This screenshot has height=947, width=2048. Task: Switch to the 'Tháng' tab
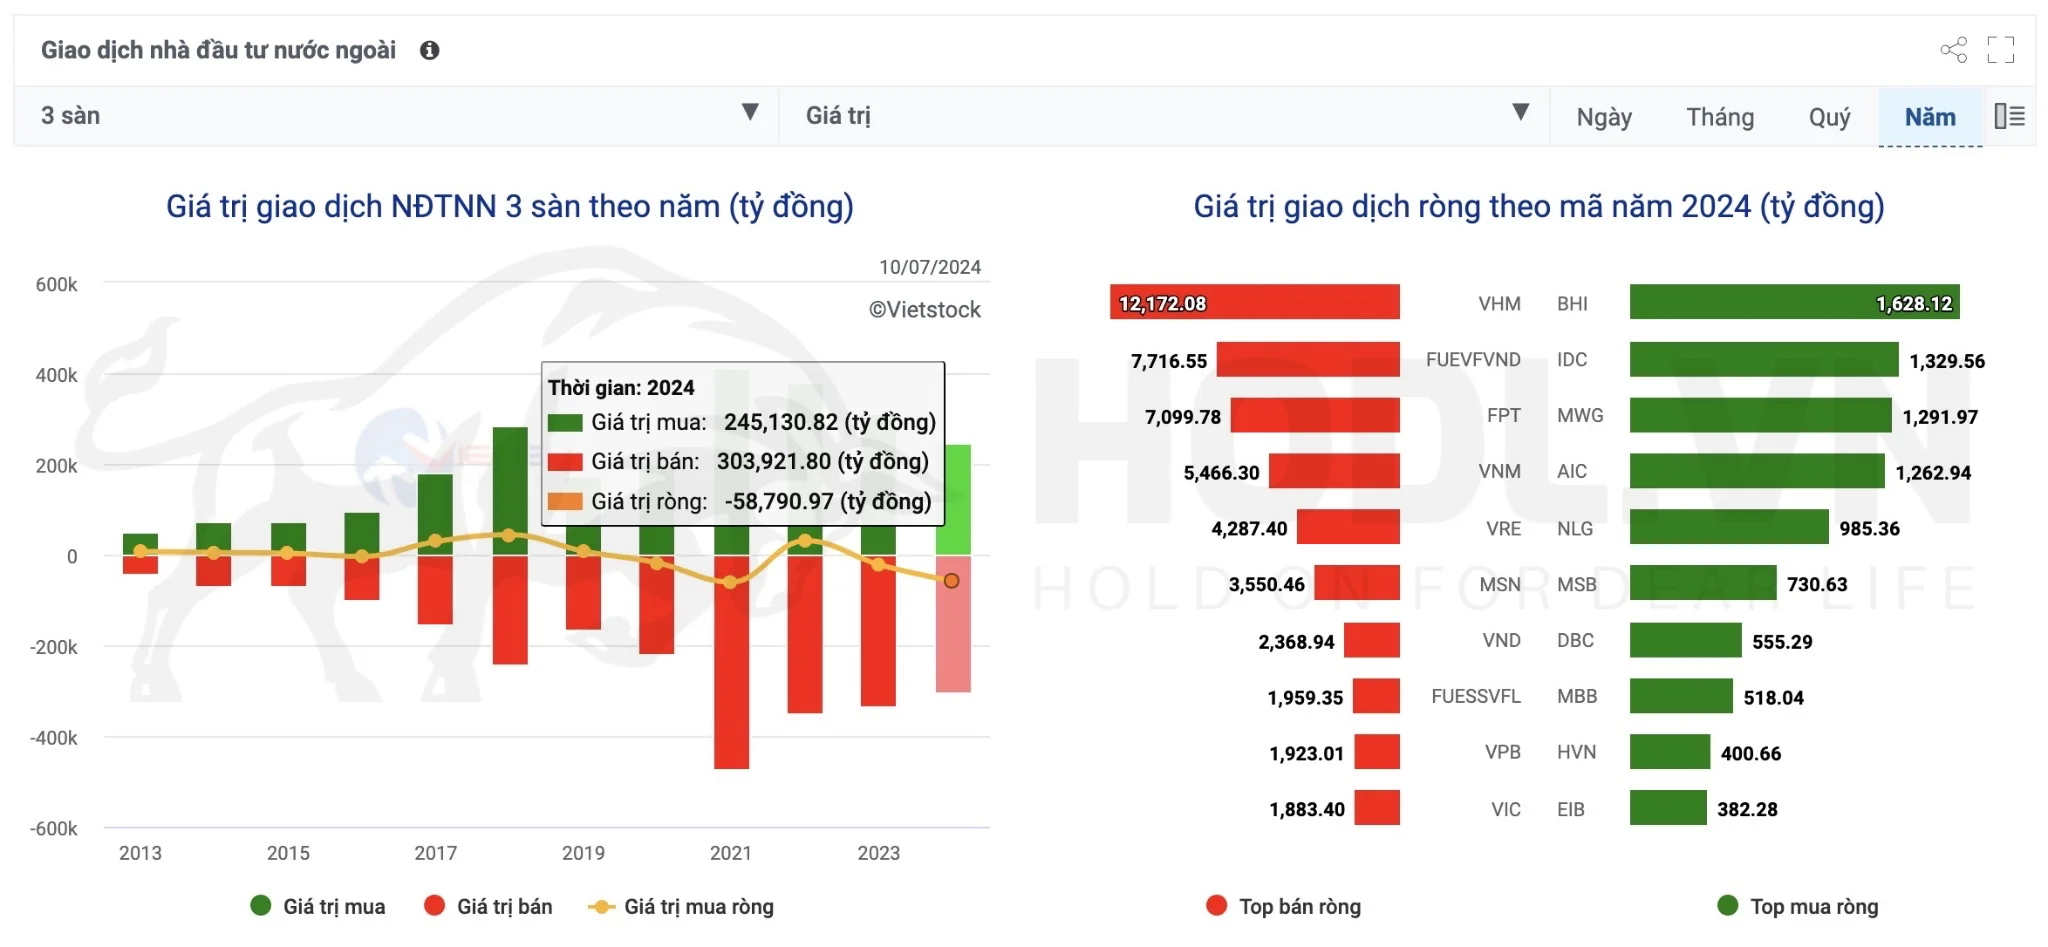(x=1721, y=117)
